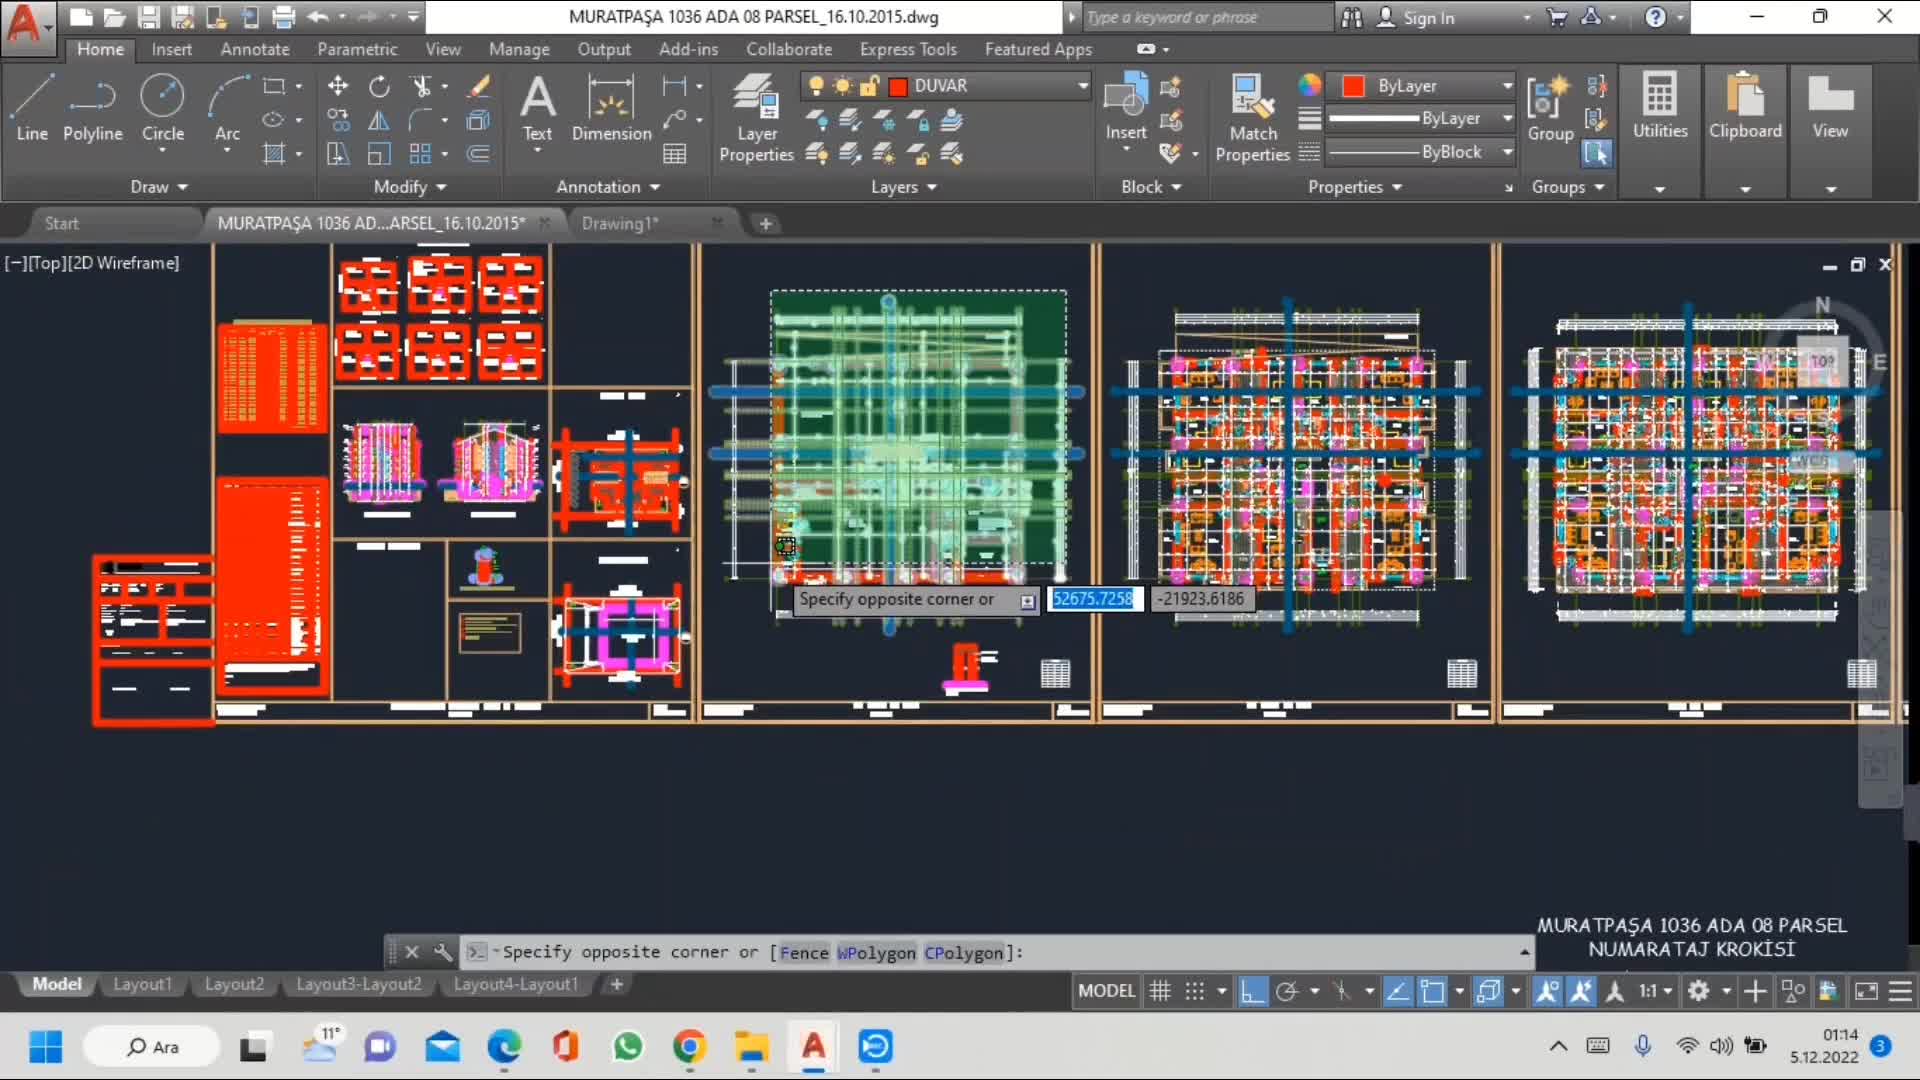The height and width of the screenshot is (1080, 1920).
Task: Open Chrome from the Windows taskbar
Action: [689, 1047]
